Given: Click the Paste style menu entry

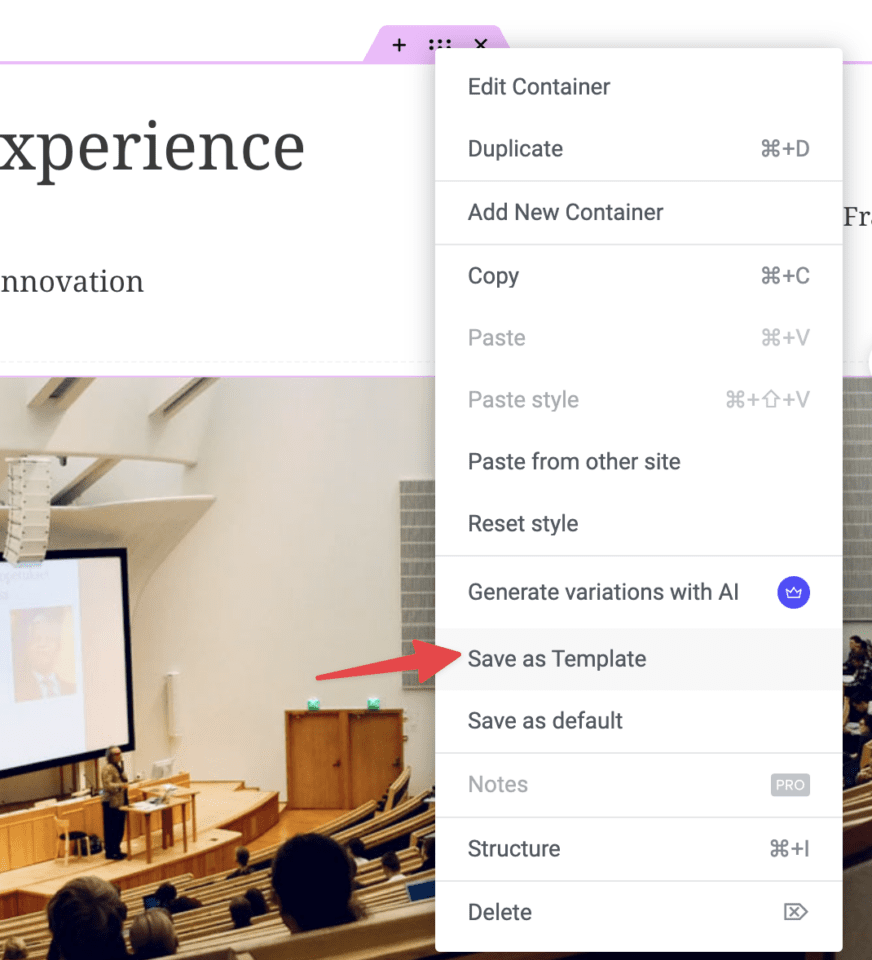Looking at the screenshot, I should tap(523, 400).
